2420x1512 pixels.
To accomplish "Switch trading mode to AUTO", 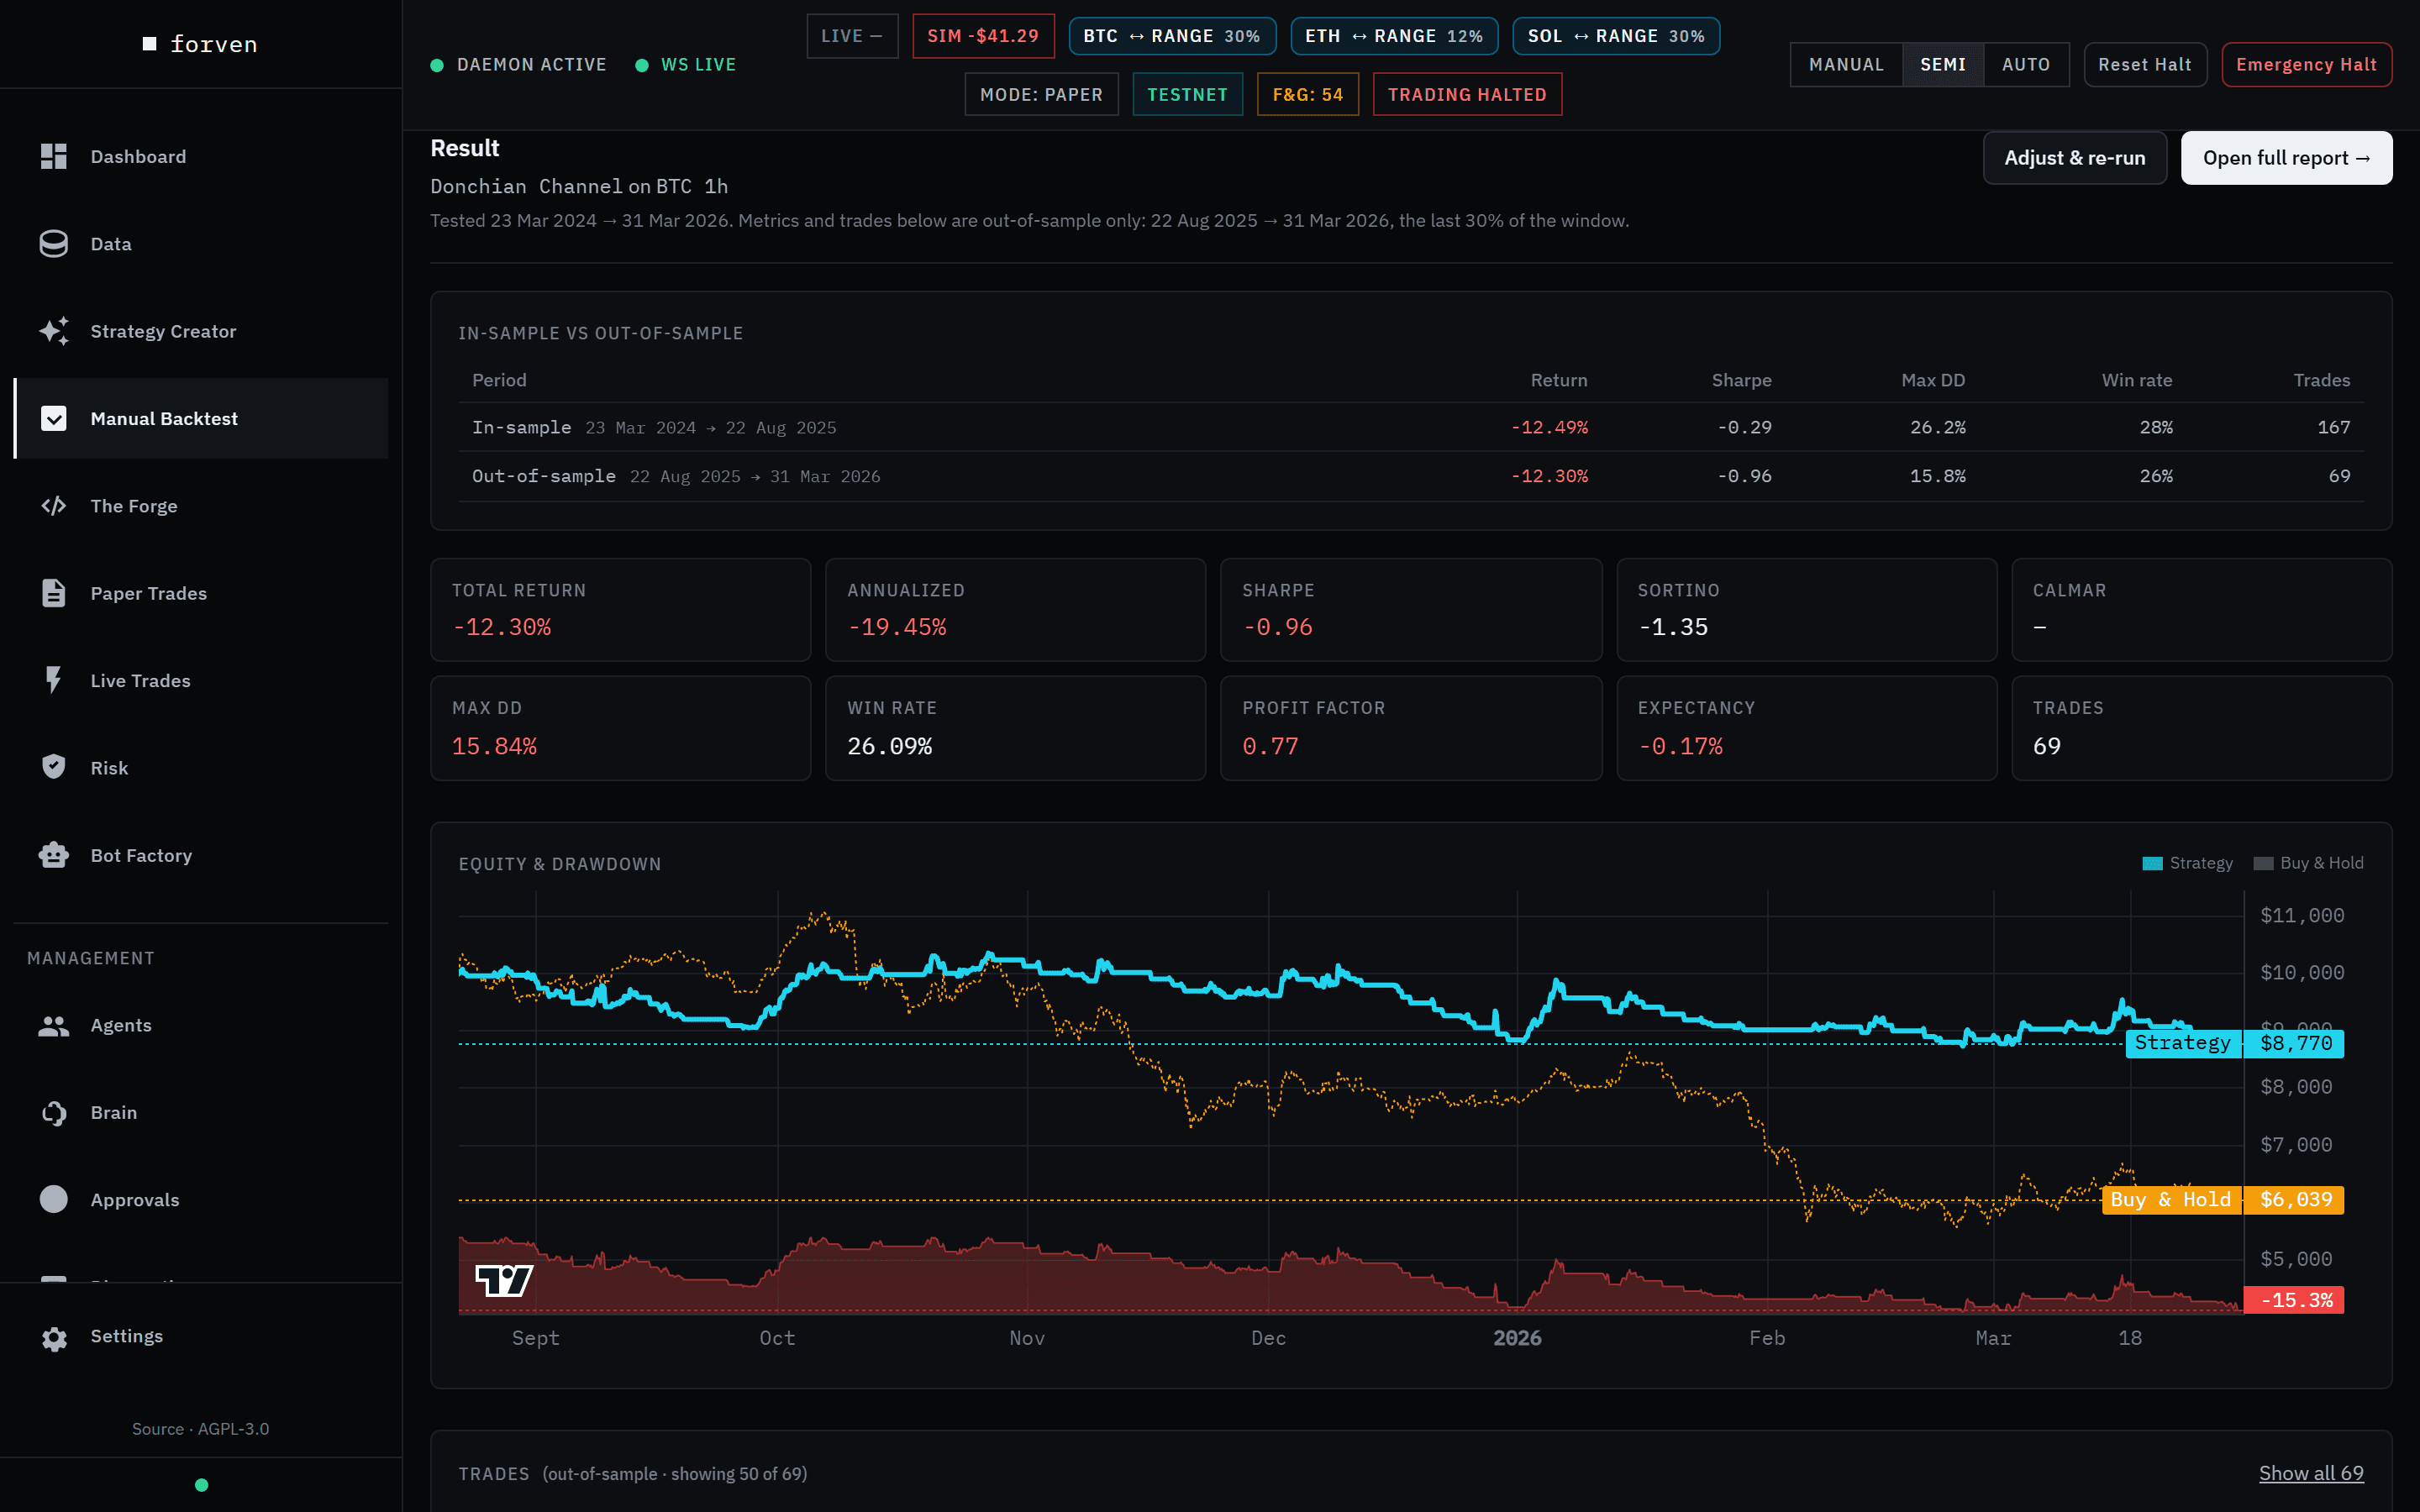I will coord(2026,65).
